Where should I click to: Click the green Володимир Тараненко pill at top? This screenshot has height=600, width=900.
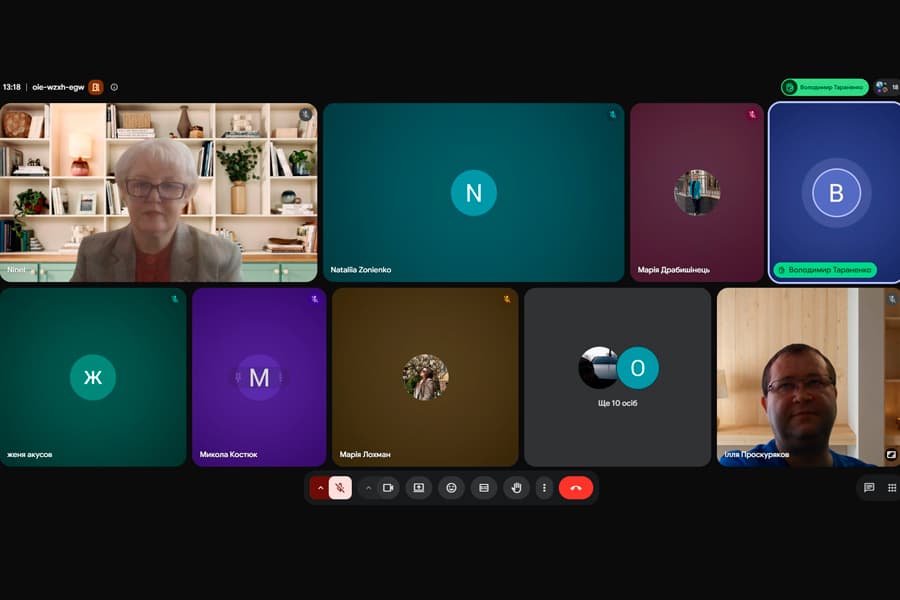[824, 87]
